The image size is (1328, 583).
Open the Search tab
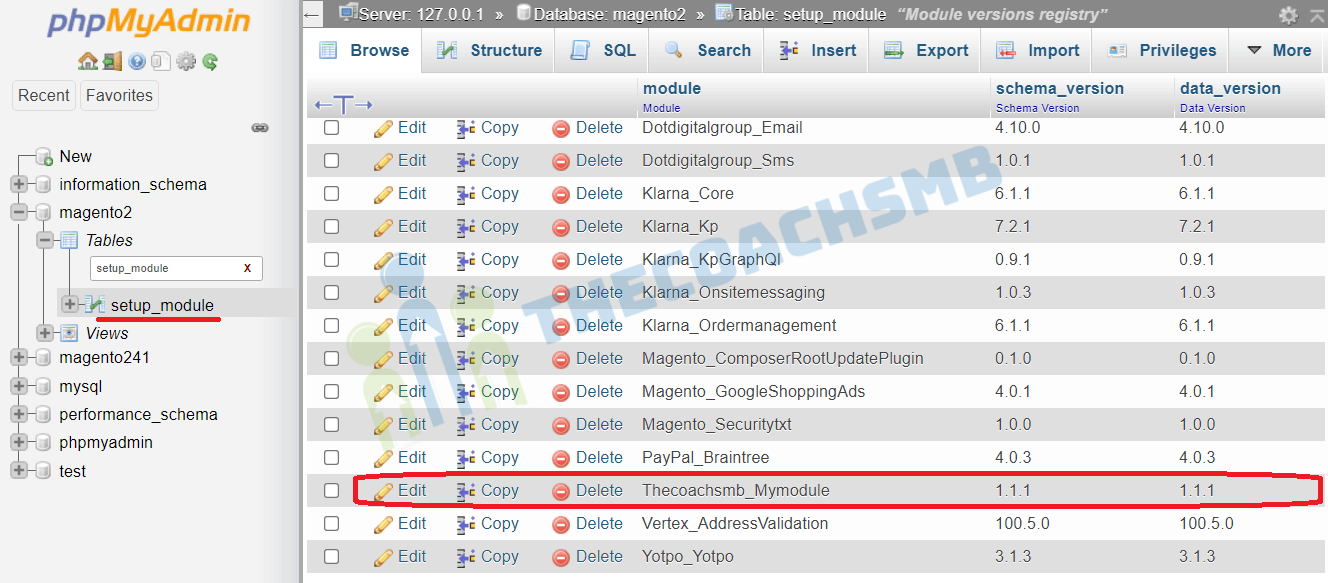pos(707,51)
